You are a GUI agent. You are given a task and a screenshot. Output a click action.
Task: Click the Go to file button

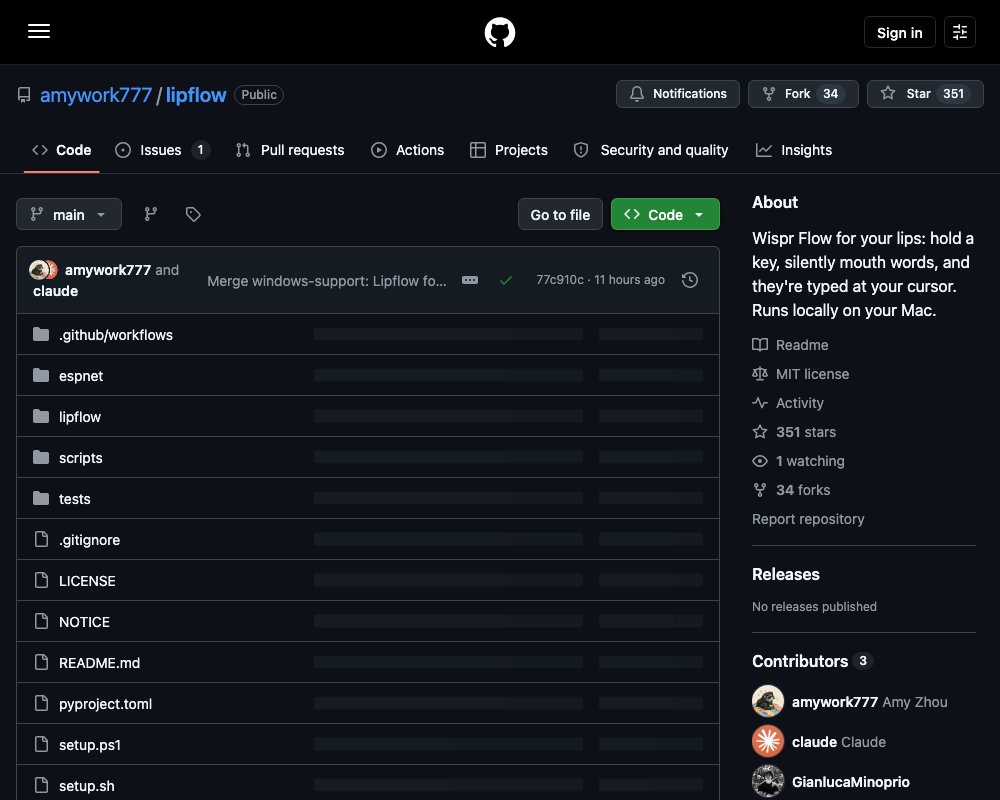(x=560, y=214)
